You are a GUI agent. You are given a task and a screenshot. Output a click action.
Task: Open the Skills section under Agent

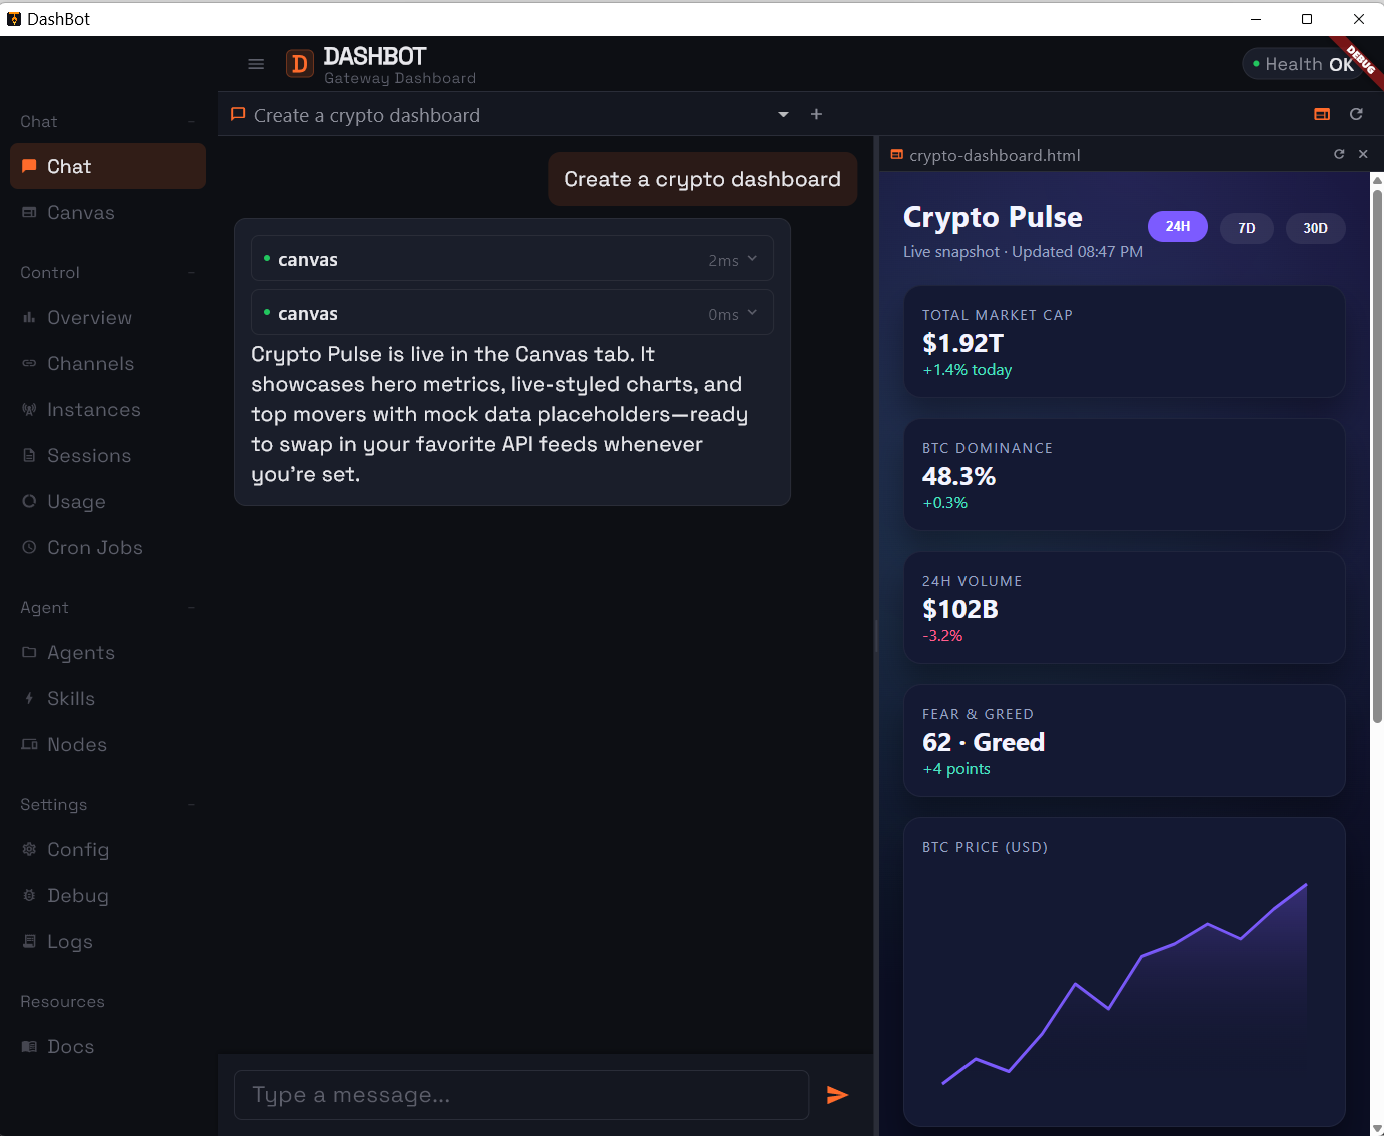coord(70,698)
